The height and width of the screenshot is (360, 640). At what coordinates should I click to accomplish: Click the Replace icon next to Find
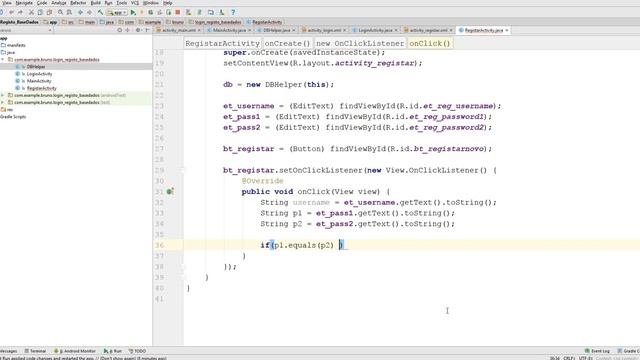tap(69, 13)
